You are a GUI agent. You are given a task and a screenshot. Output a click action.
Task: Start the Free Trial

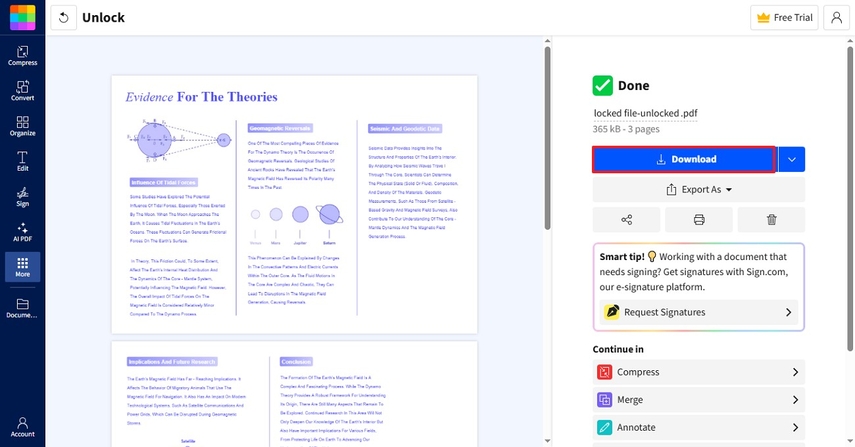click(784, 17)
